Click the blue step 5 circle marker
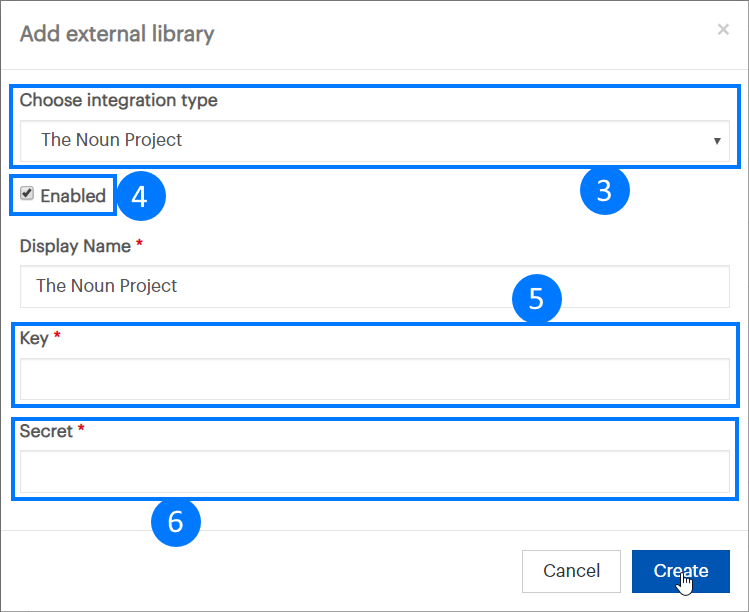This screenshot has height=612, width=749. (536, 299)
